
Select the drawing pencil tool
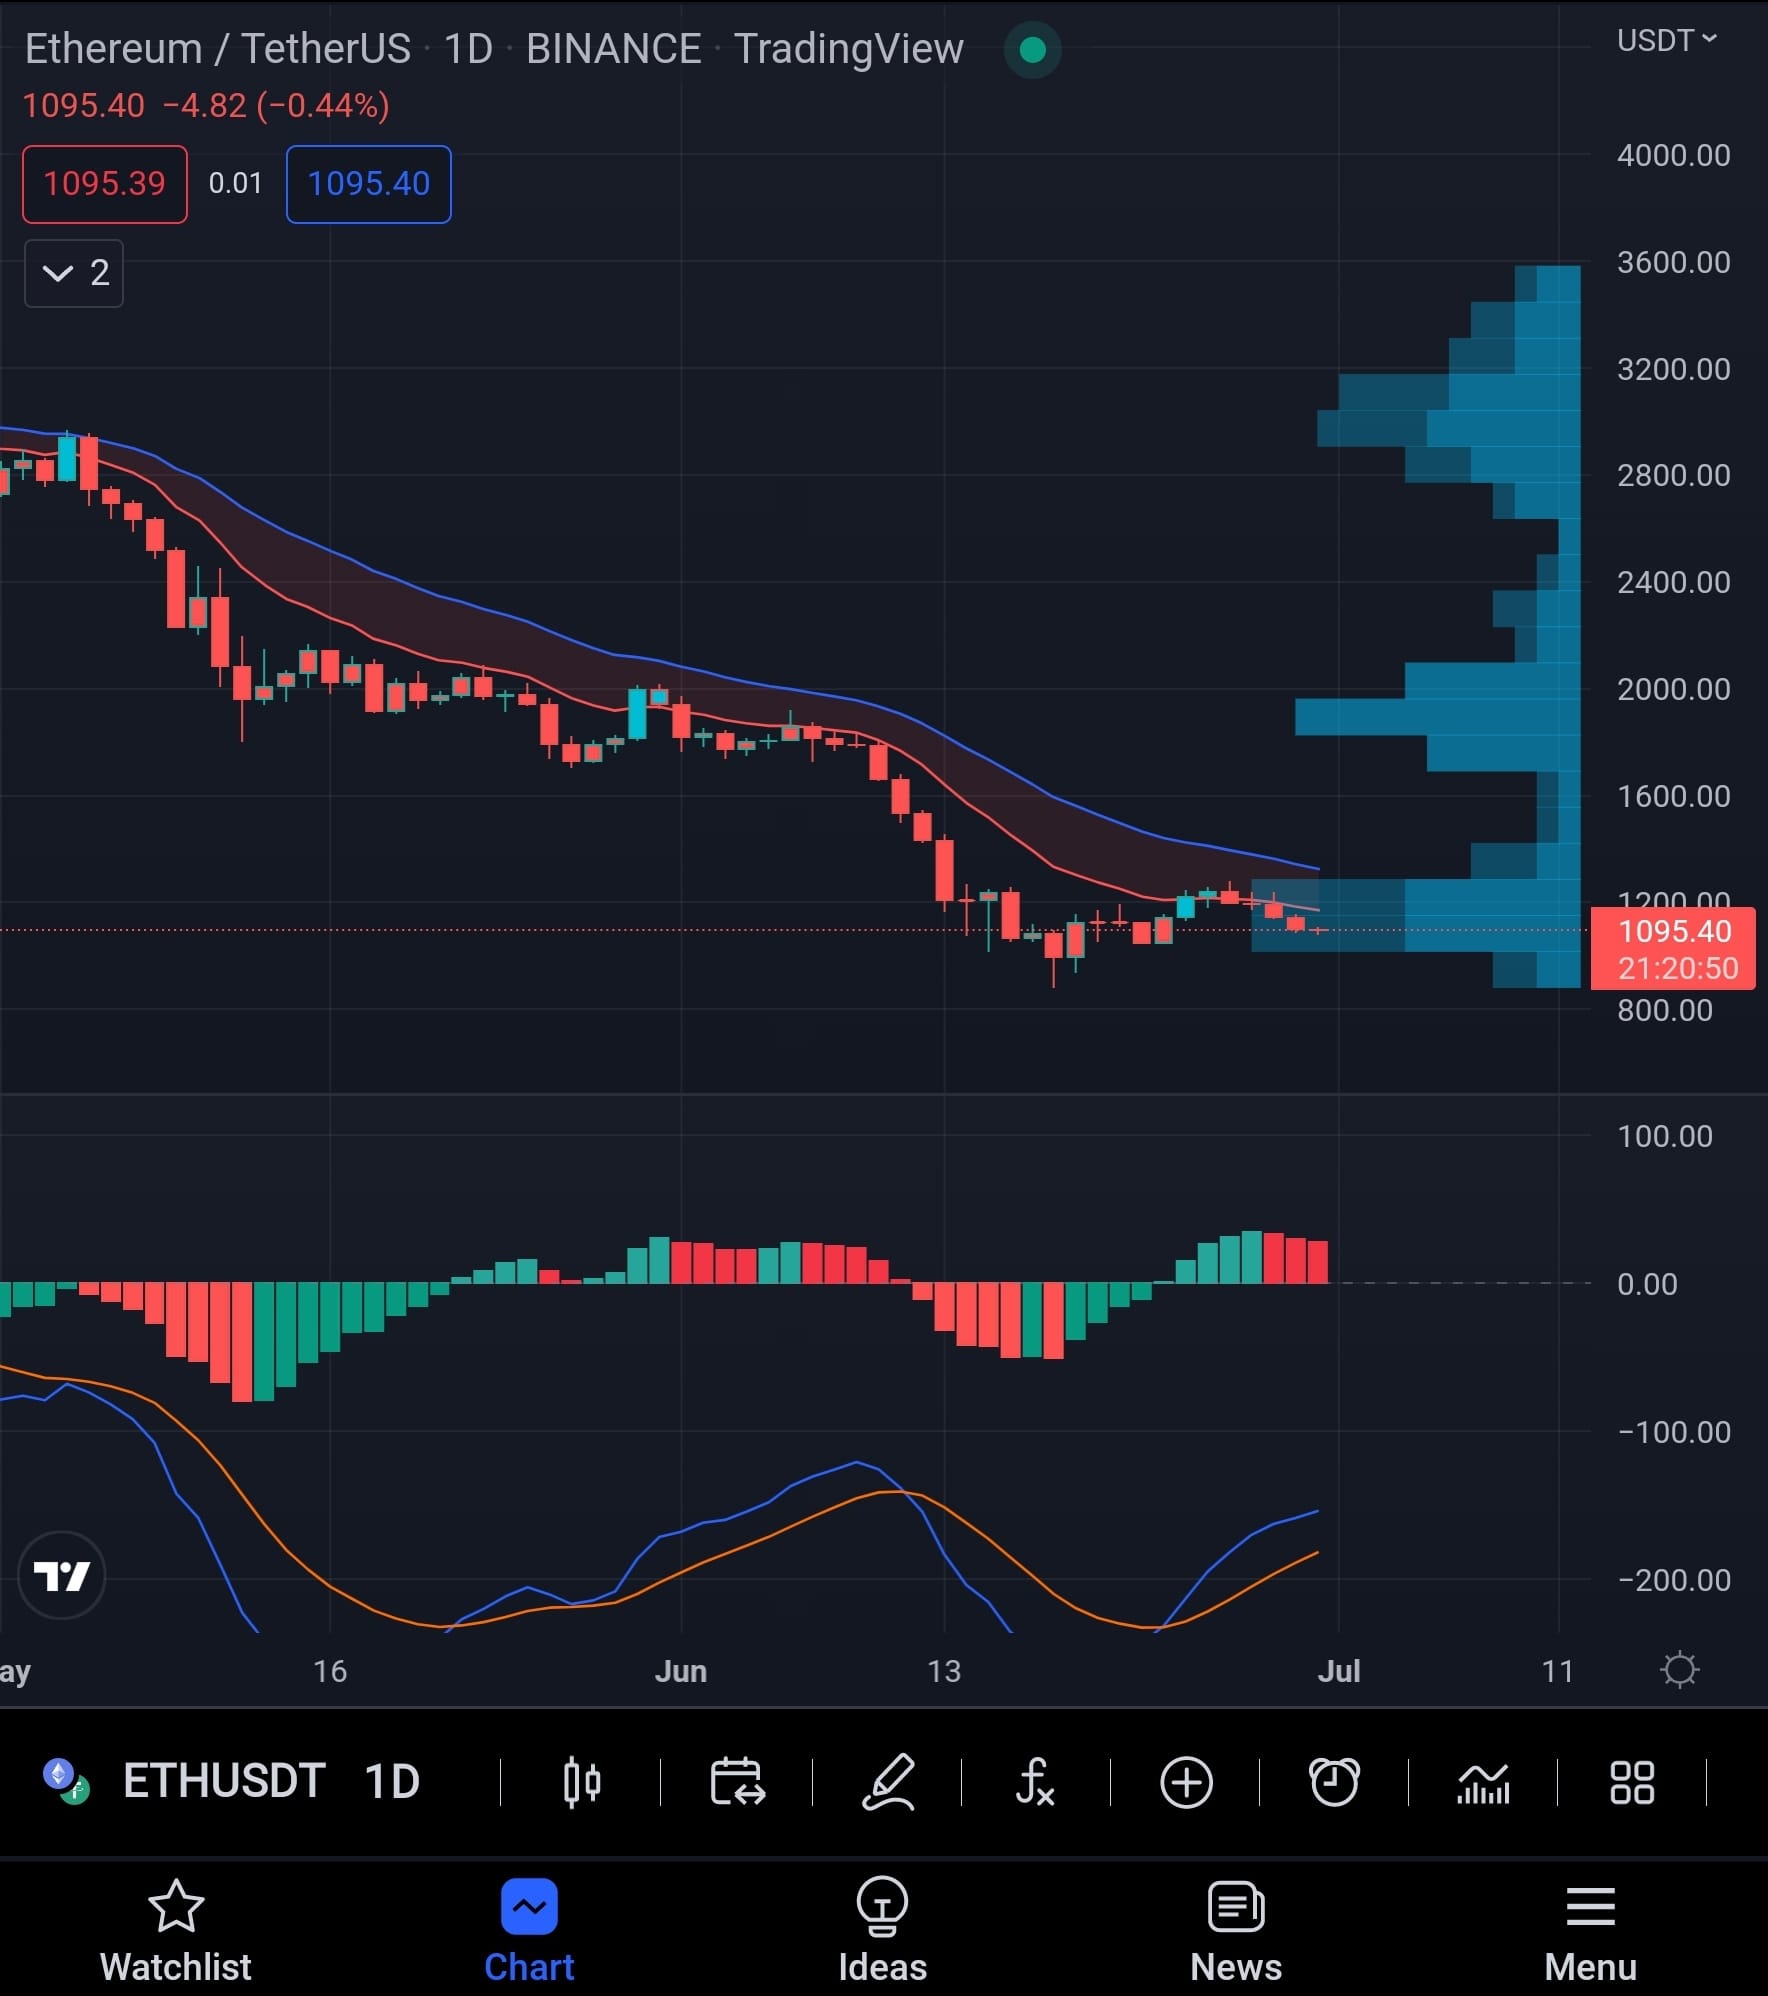pos(888,1782)
